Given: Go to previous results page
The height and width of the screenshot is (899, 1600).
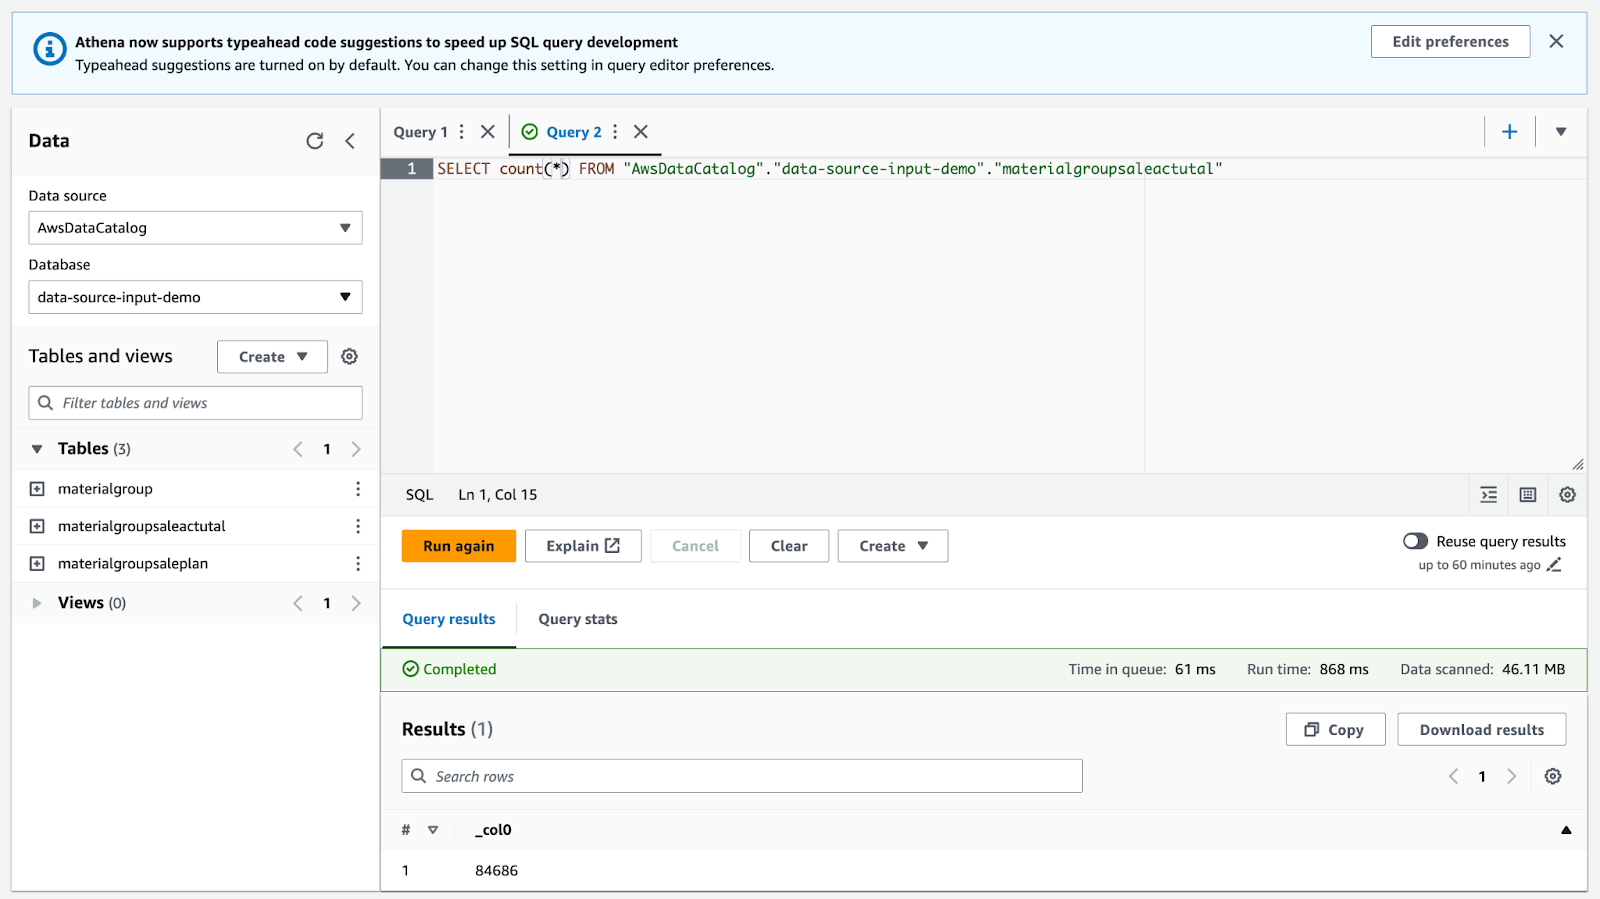Looking at the screenshot, I should (1453, 777).
